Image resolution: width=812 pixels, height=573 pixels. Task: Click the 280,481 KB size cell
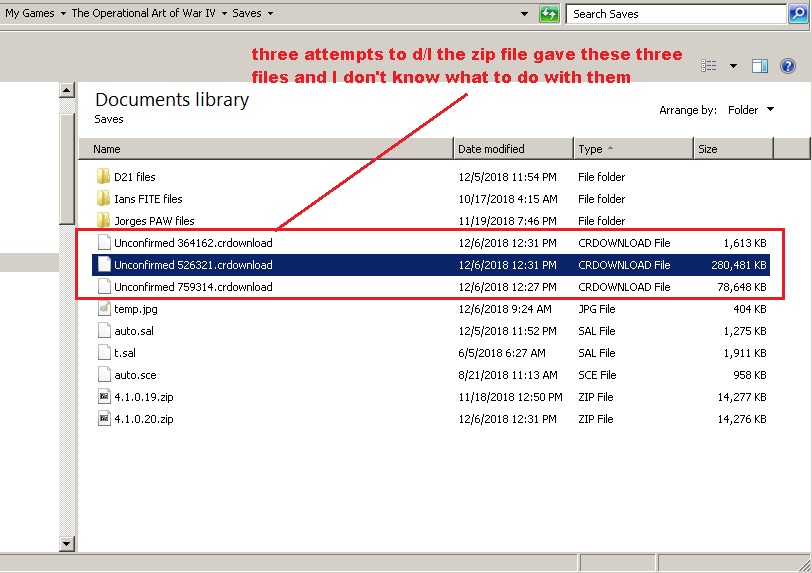[x=738, y=265]
